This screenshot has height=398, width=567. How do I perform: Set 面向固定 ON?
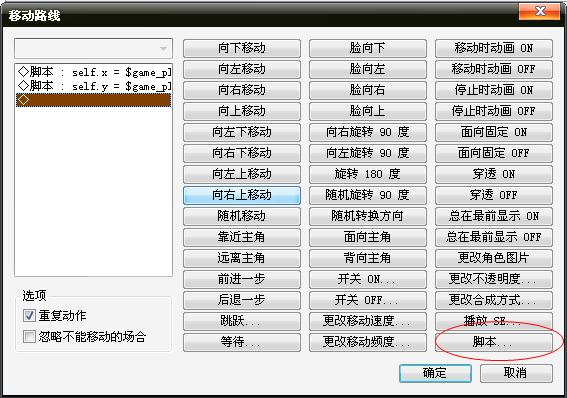click(x=494, y=132)
